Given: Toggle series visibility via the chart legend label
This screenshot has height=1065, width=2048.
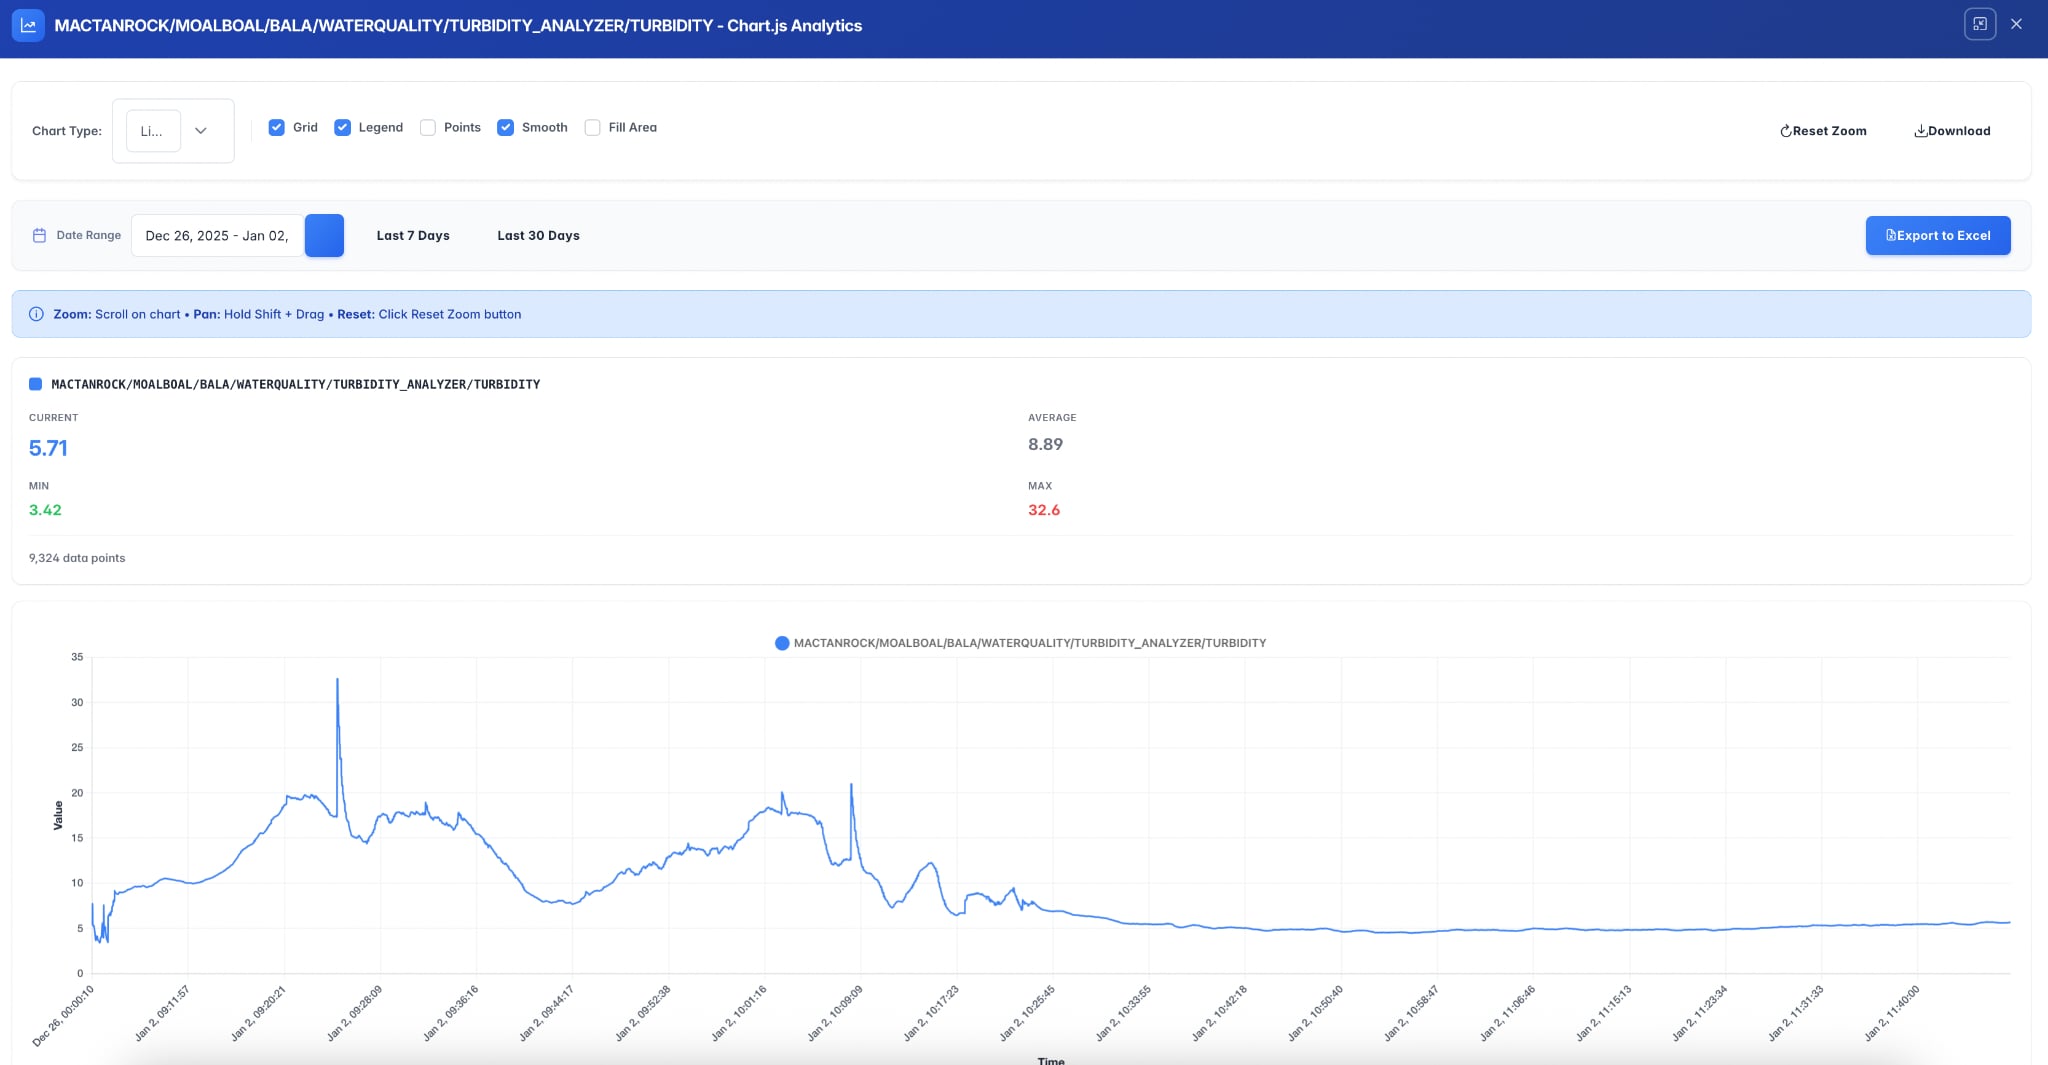Looking at the screenshot, I should tap(1028, 643).
